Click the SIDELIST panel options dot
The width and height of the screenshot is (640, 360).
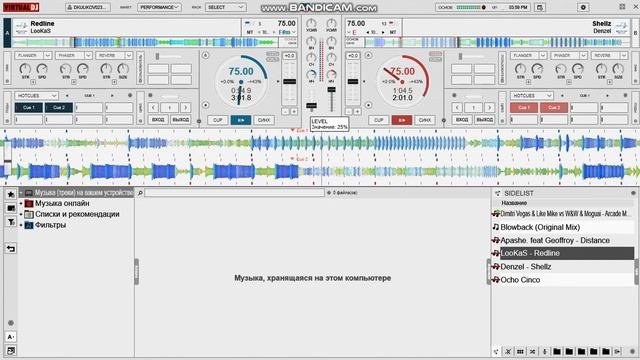pyautogui.click(x=633, y=193)
